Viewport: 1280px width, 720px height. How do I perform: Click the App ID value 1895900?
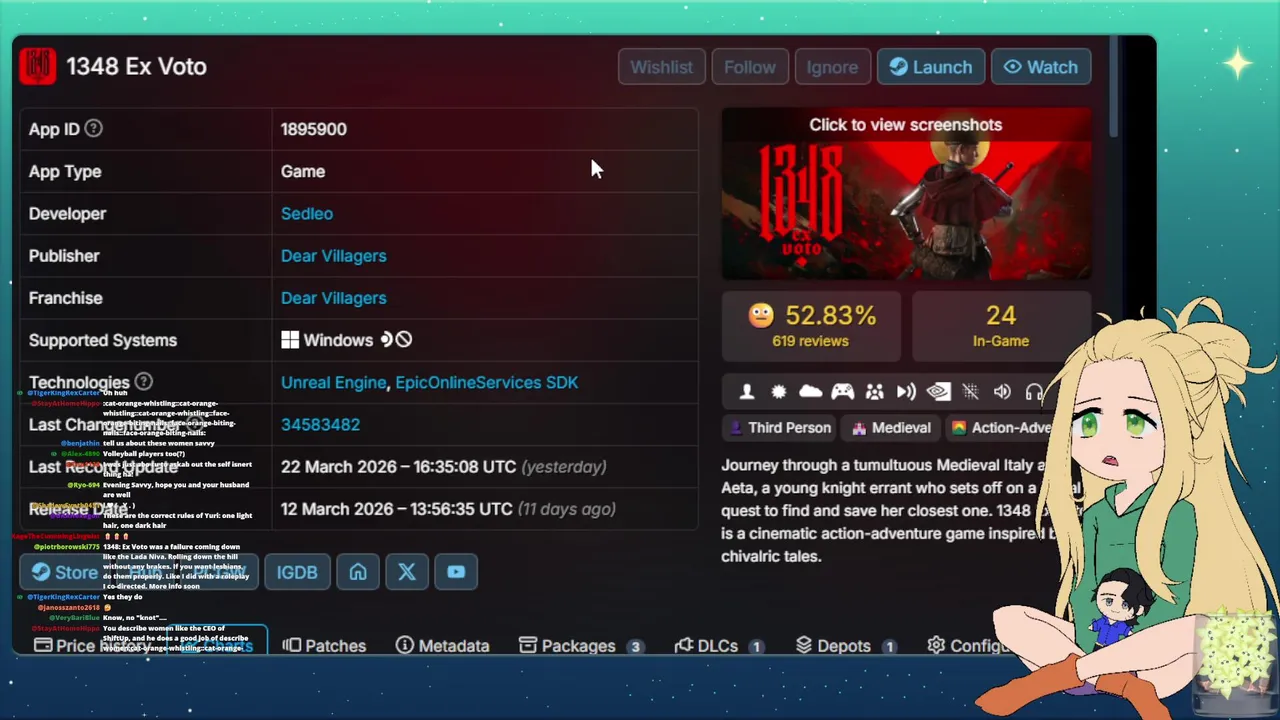click(x=313, y=129)
